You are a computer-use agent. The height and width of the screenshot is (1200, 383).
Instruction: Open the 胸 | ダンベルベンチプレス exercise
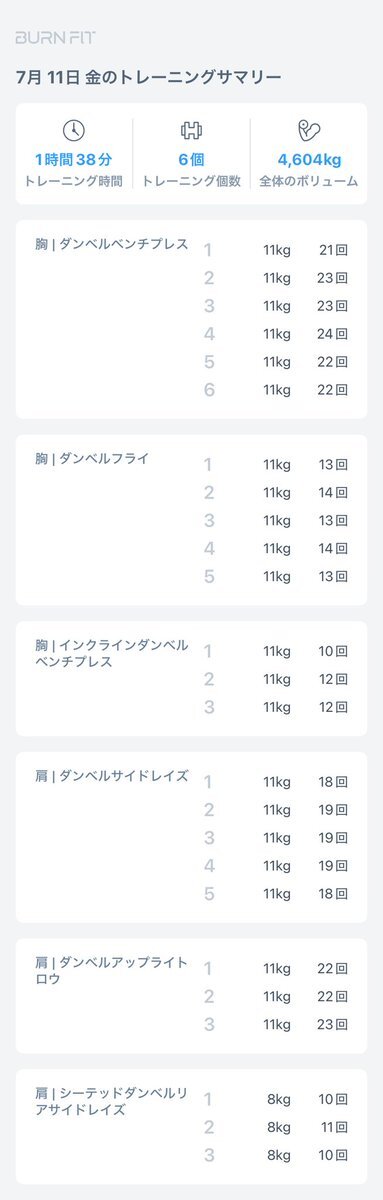pos(111,244)
